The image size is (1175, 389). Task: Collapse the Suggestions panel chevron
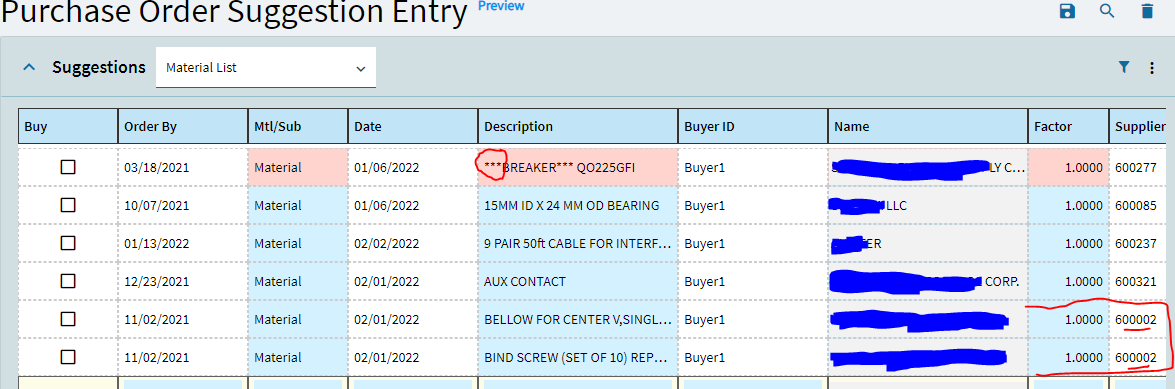(x=29, y=67)
